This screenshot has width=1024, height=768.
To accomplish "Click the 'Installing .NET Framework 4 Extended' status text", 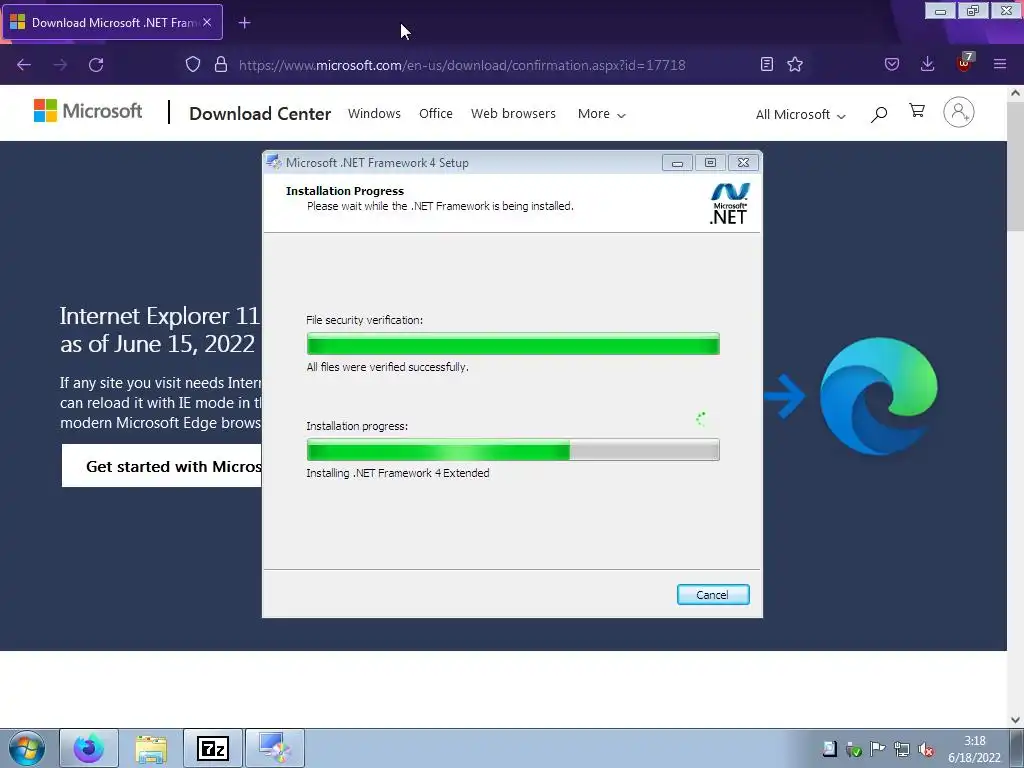I will pos(398,473).
